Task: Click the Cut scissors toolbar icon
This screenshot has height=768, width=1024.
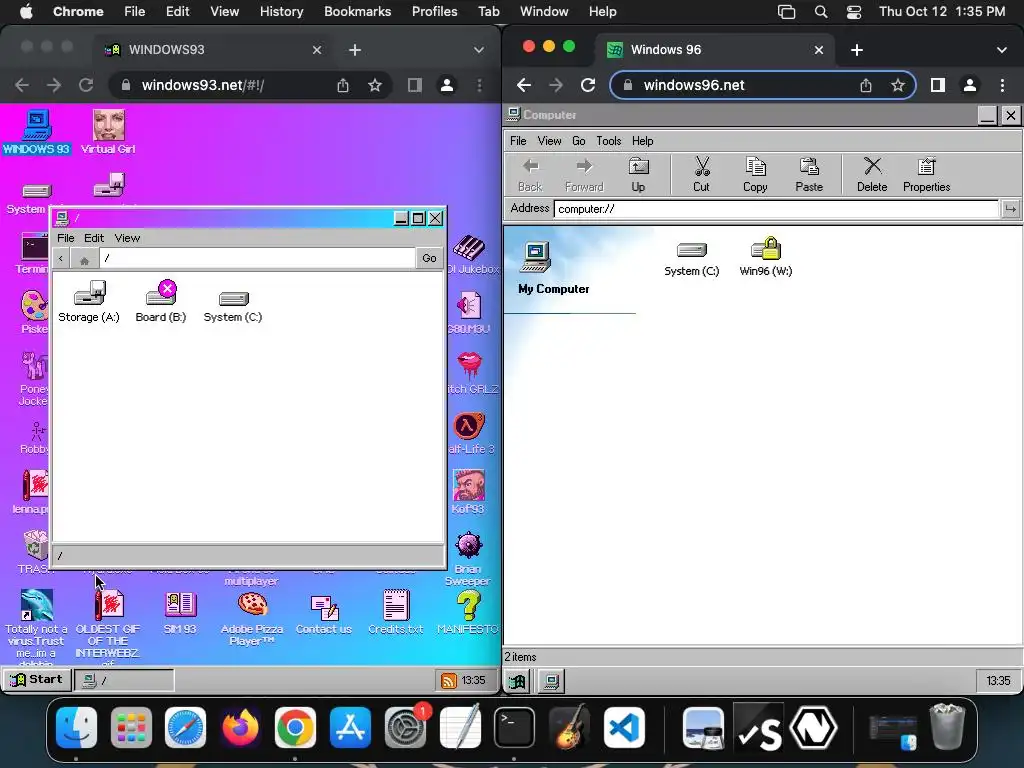Action: (701, 174)
